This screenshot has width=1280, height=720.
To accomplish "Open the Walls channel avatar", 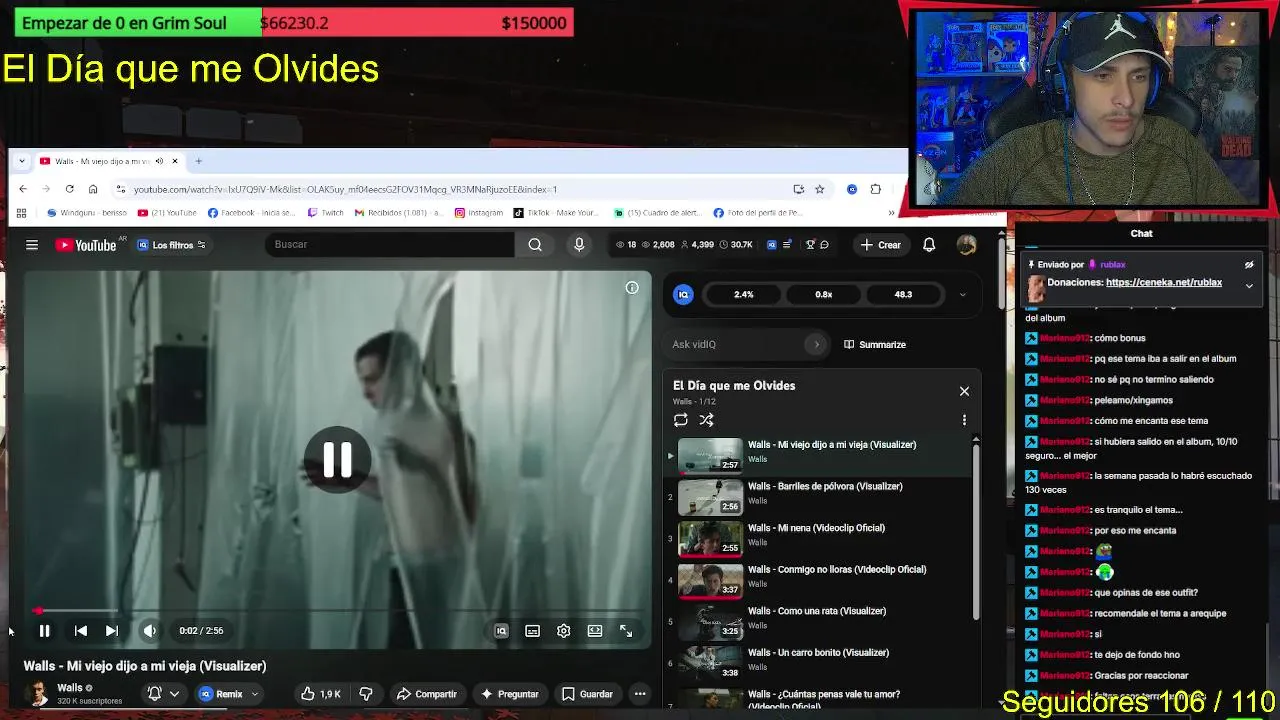I will [38, 694].
